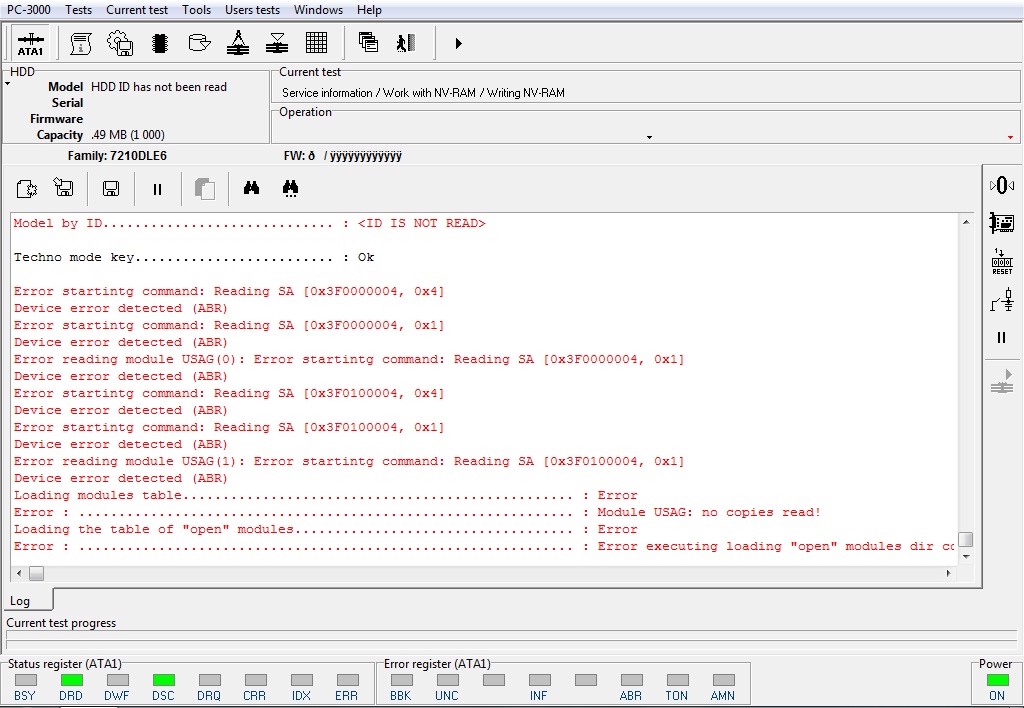1024x708 pixels.
Task: Click 'Module USAG: no copies read!' text
Action: [x=709, y=512]
